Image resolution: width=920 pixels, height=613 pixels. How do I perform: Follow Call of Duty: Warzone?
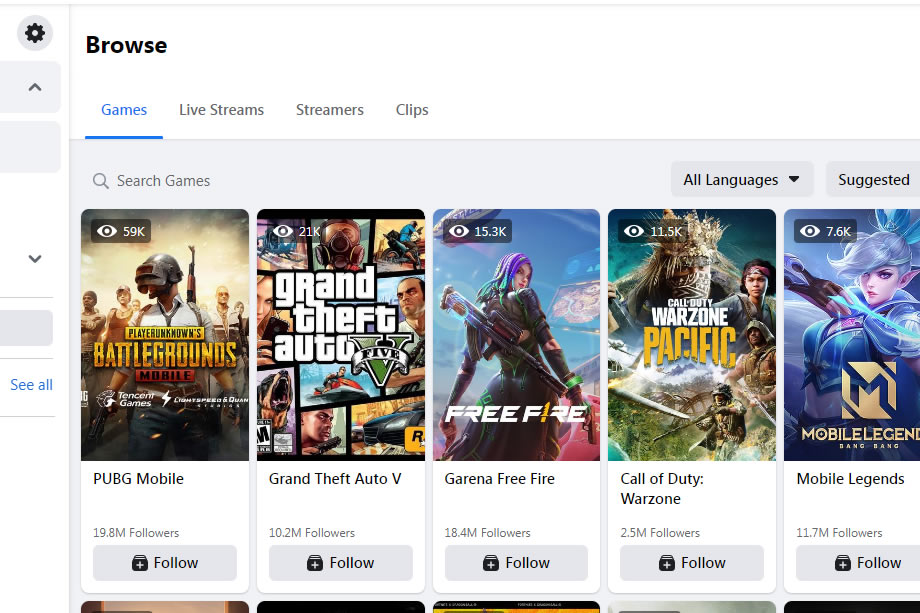[x=691, y=562]
